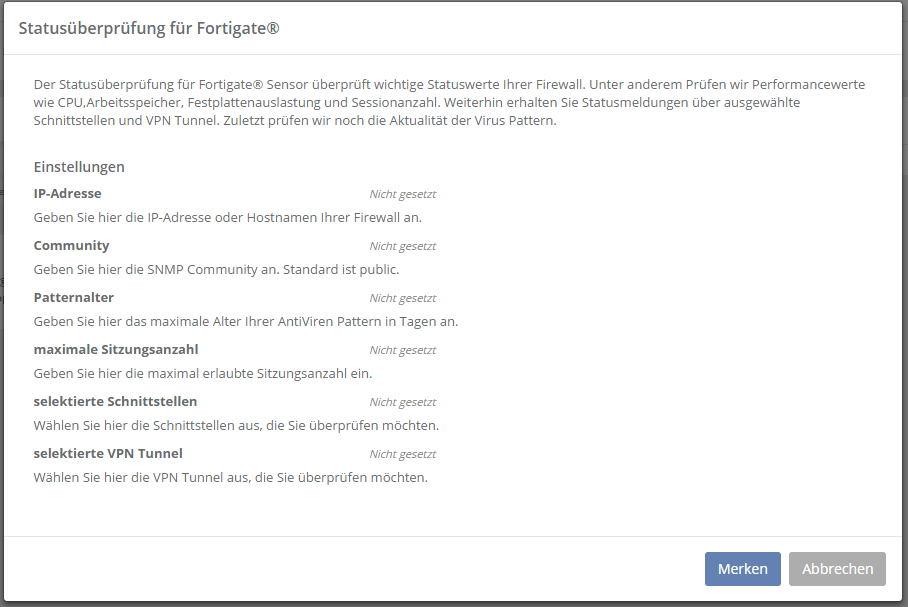Select the Community field label
The height and width of the screenshot is (607, 908).
[71, 245]
